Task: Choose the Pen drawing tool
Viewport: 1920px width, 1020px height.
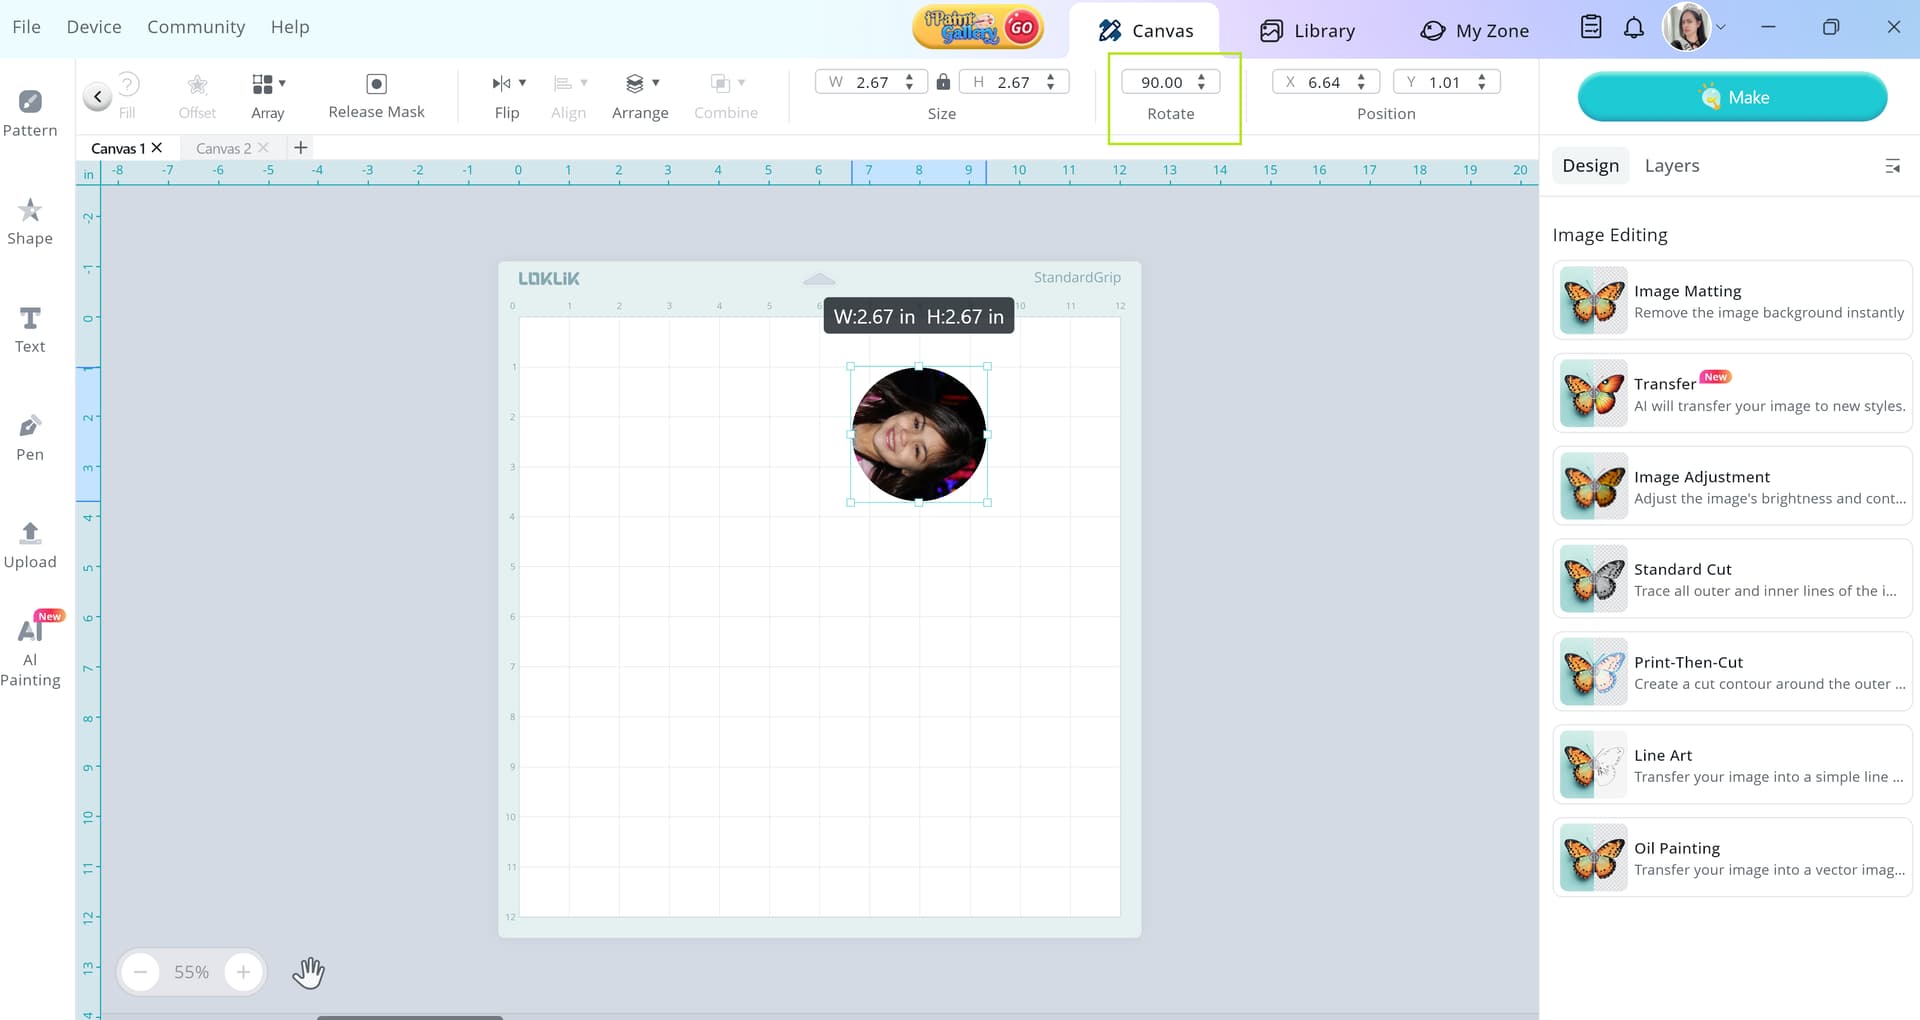Action: click(30, 437)
